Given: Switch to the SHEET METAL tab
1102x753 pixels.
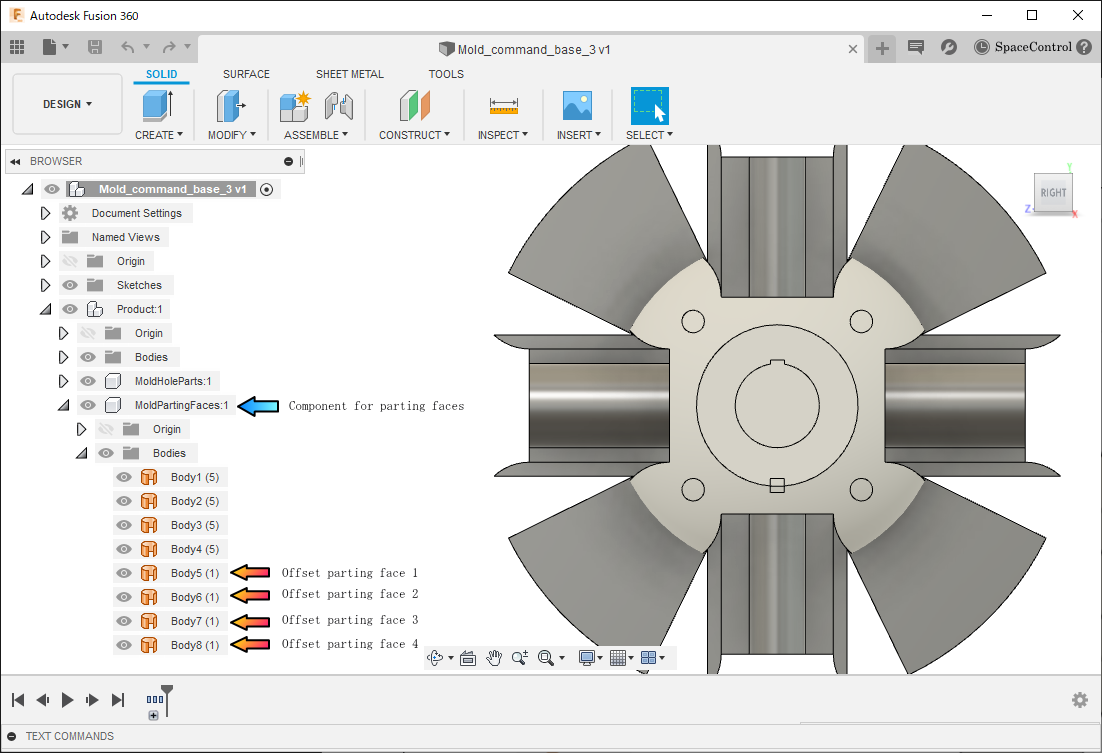Looking at the screenshot, I should click(349, 74).
